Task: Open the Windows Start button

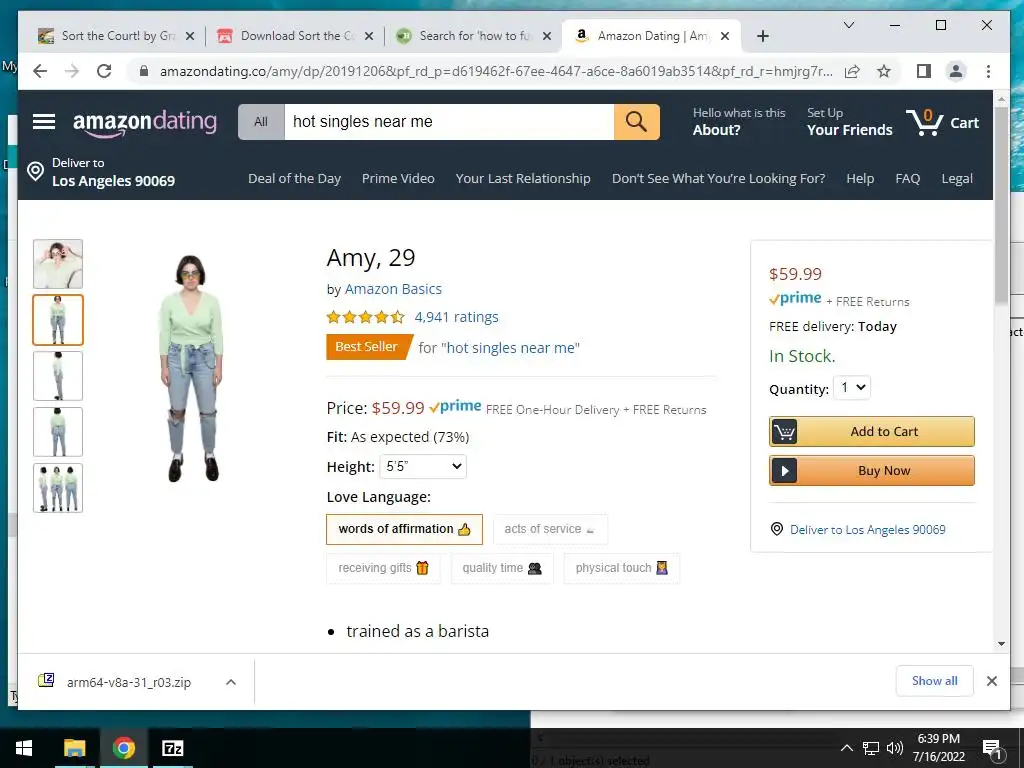Action: [x=24, y=748]
